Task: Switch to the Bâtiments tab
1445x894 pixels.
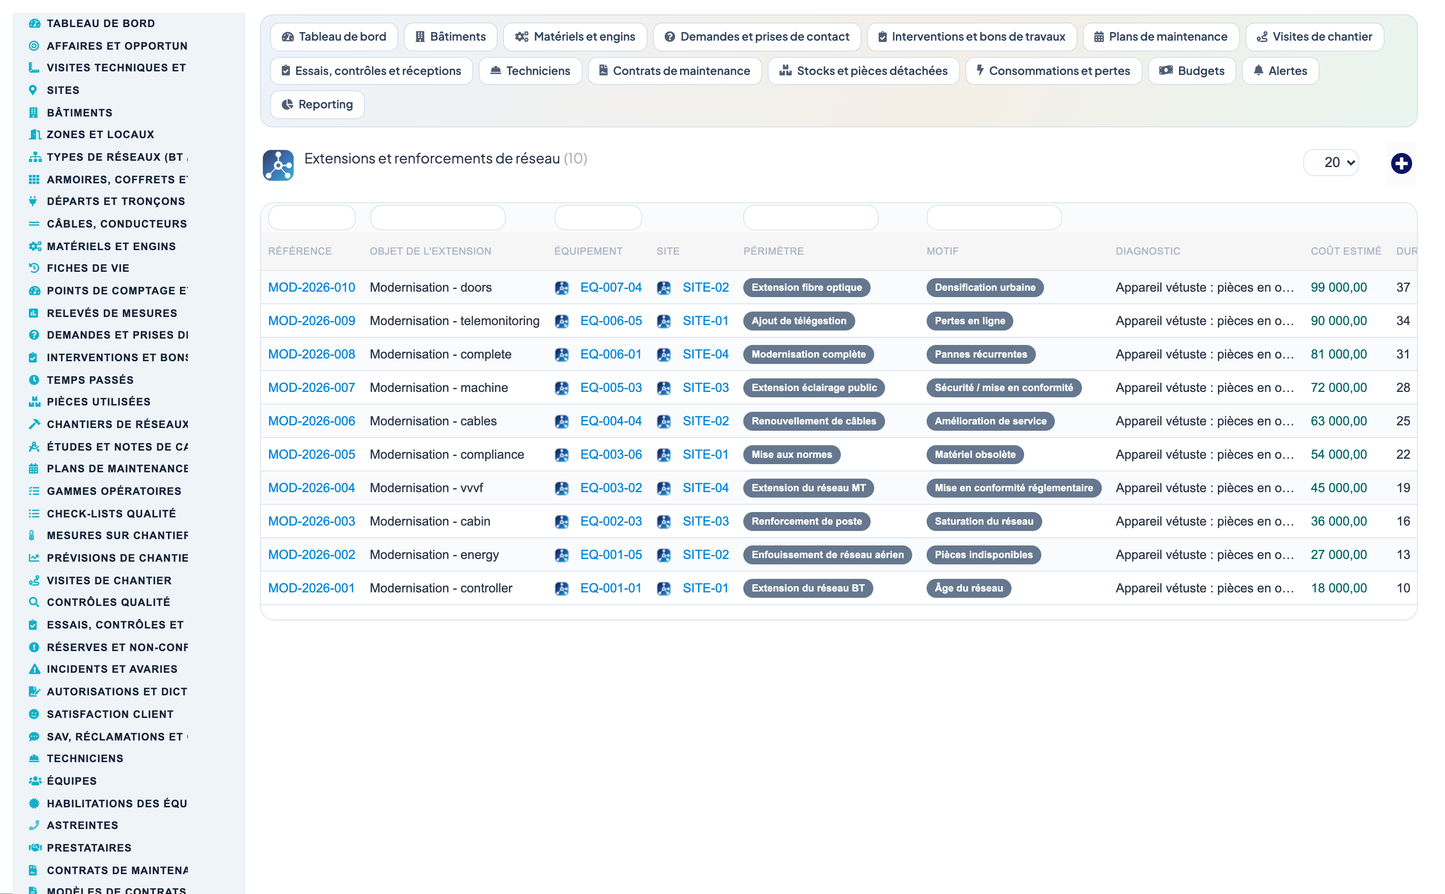Action: [450, 37]
